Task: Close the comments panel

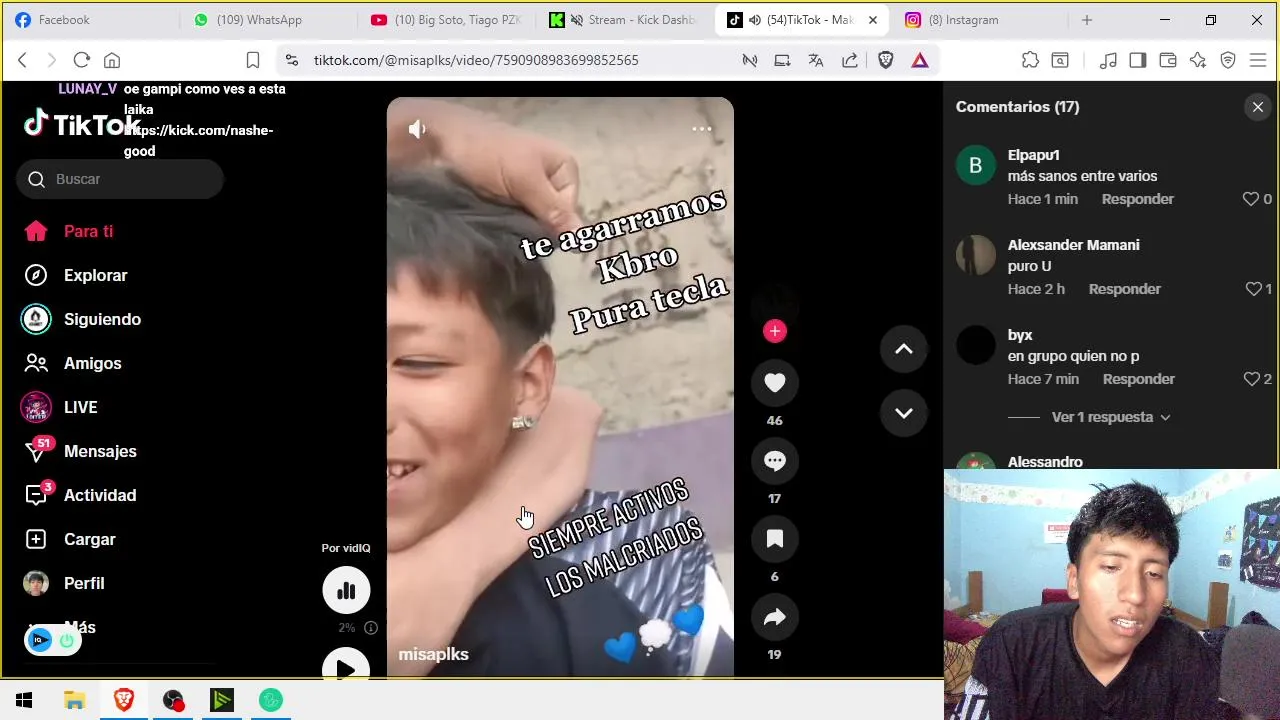Action: (x=1258, y=107)
